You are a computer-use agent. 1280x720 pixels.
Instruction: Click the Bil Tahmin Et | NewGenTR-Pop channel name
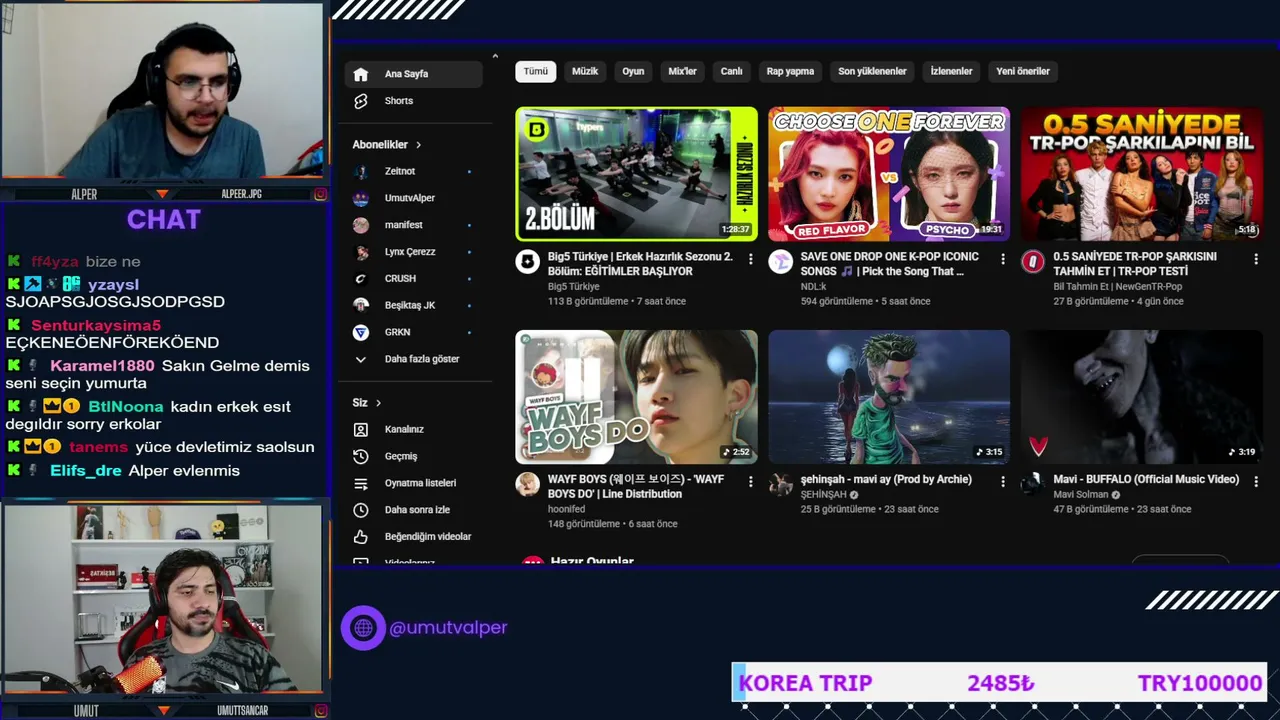click(1117, 287)
